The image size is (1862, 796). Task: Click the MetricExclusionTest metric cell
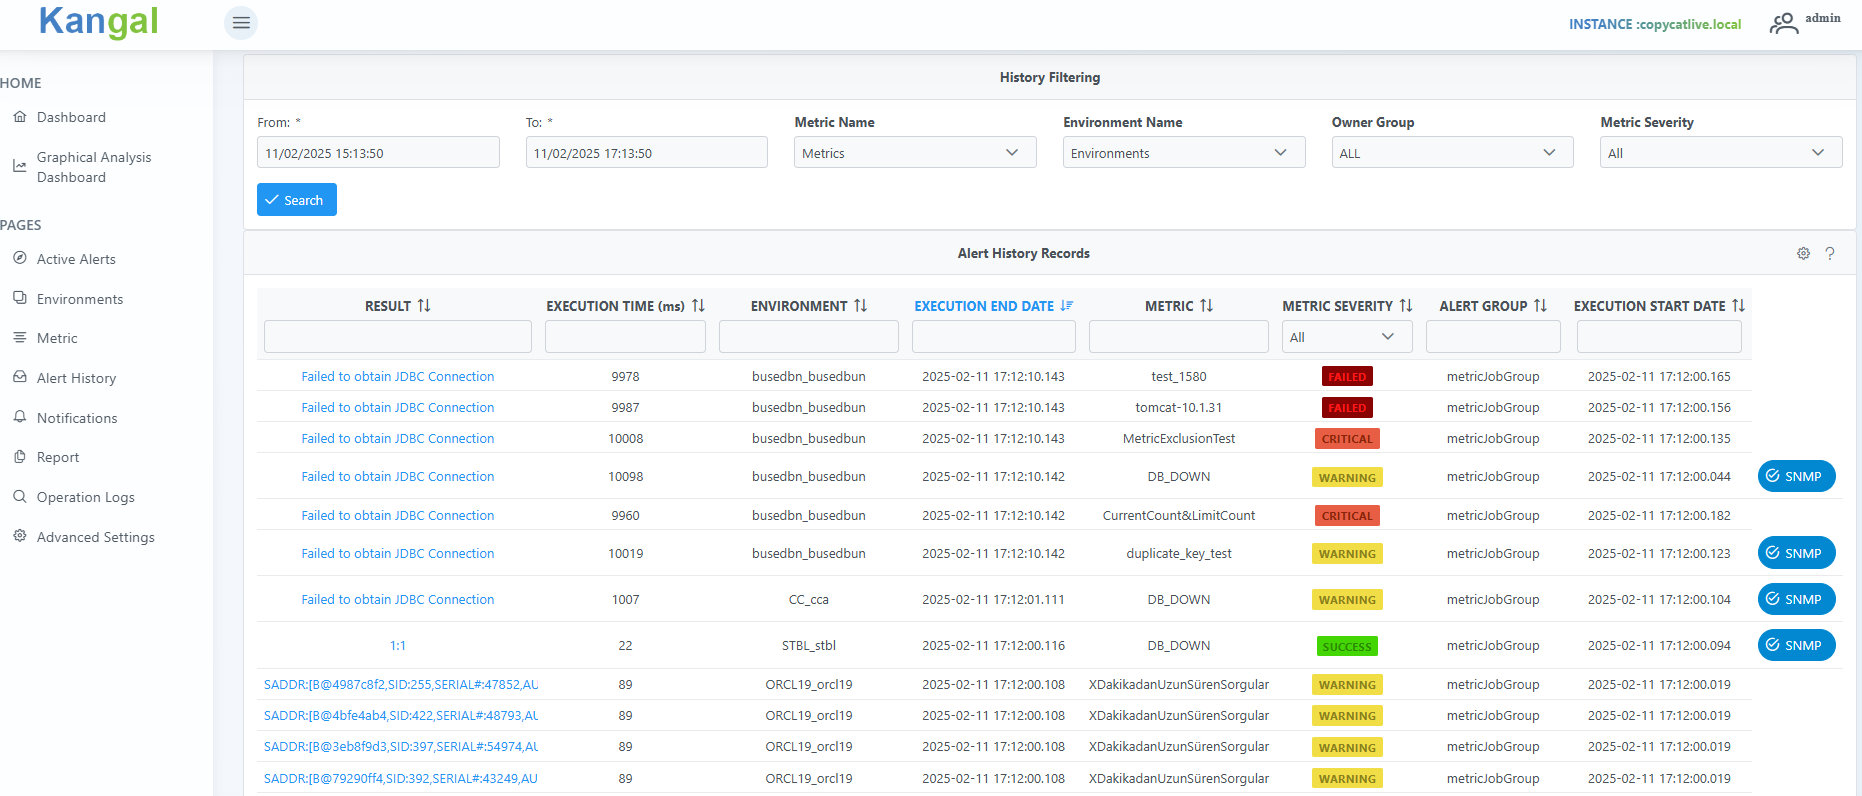[x=1179, y=438]
